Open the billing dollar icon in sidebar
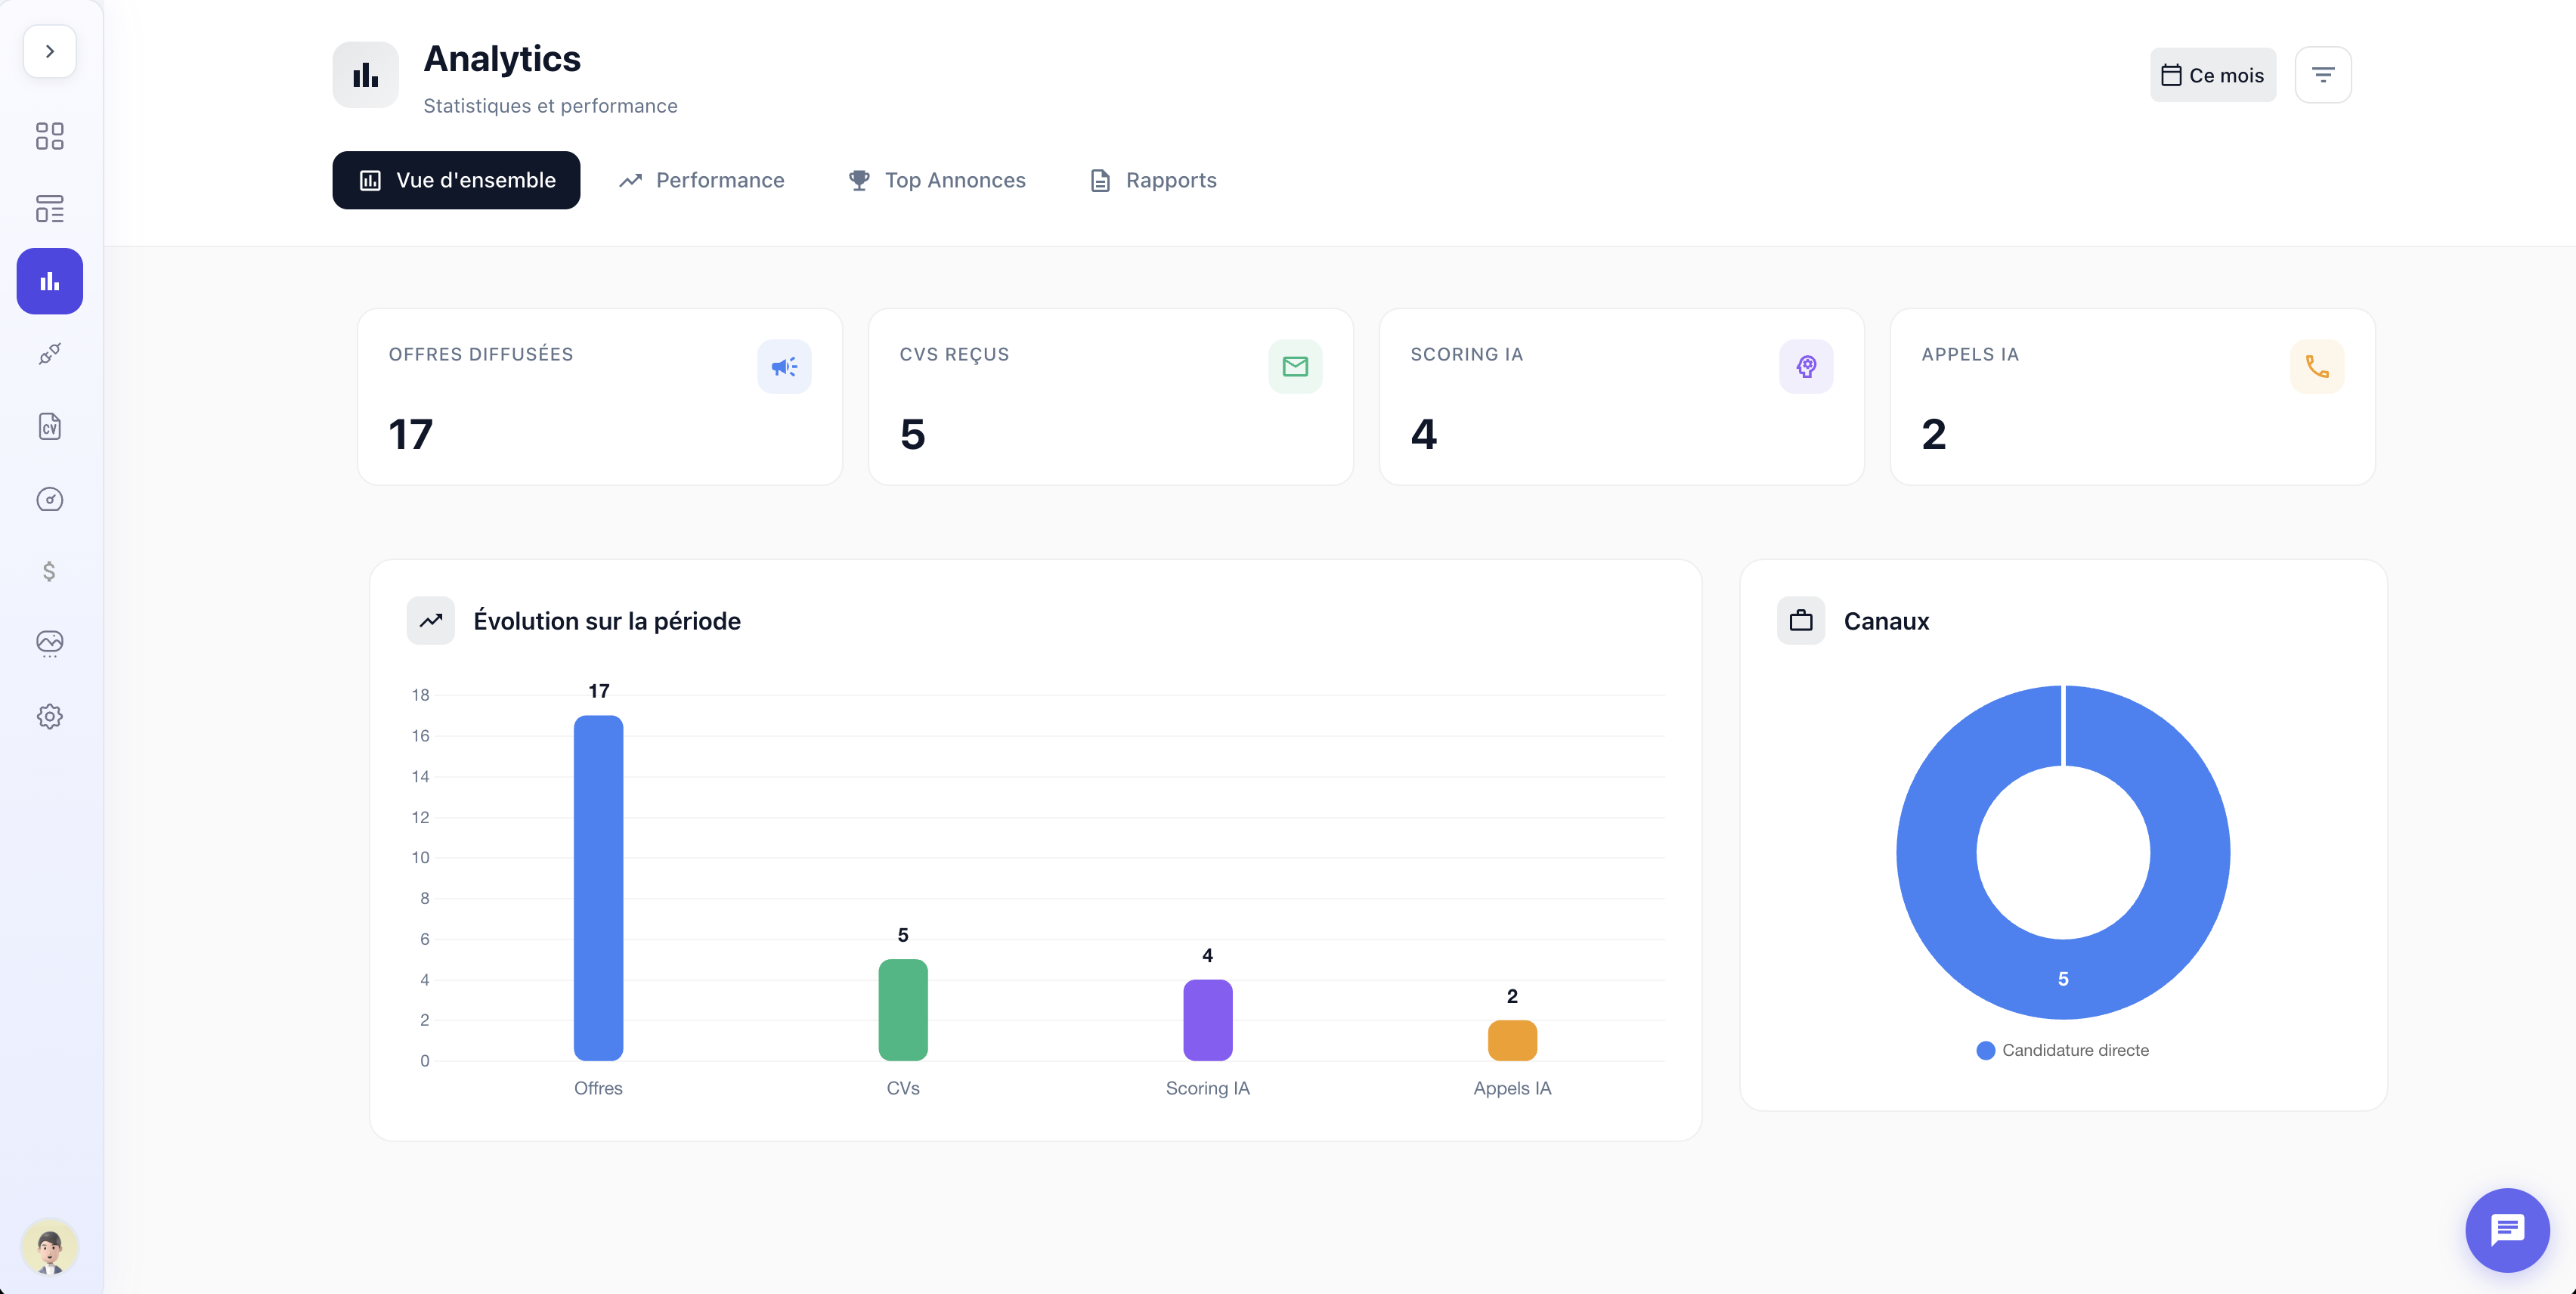This screenshot has width=2576, height=1294. pos(49,571)
